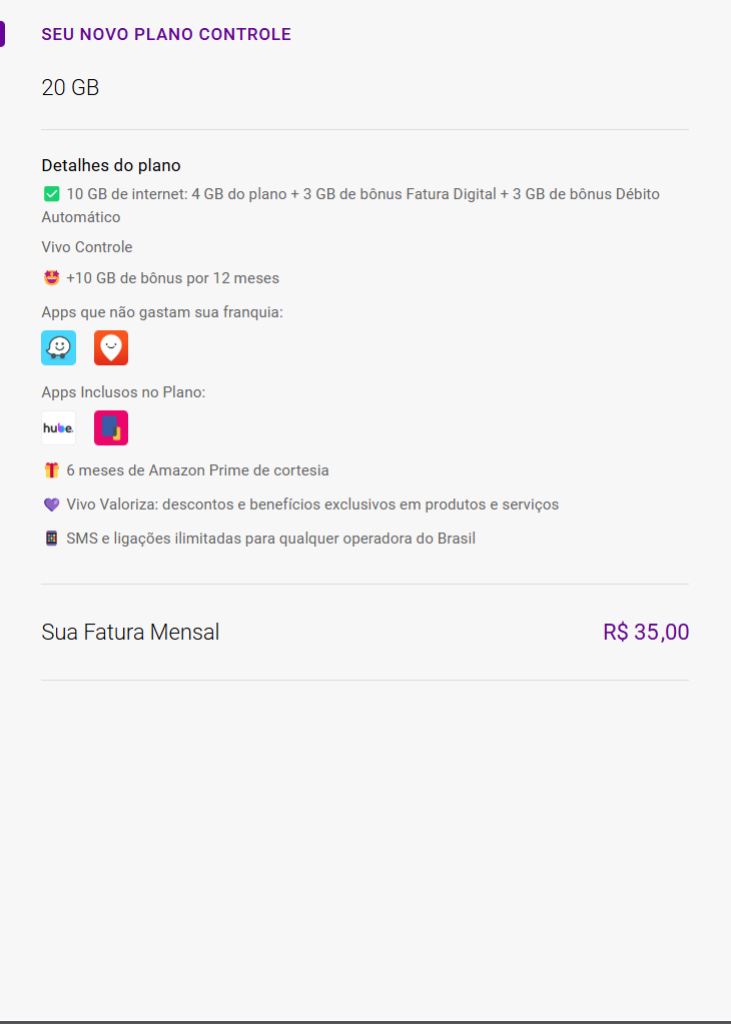Click the purple marker at left edge
This screenshot has width=731, height=1024.
2,34
